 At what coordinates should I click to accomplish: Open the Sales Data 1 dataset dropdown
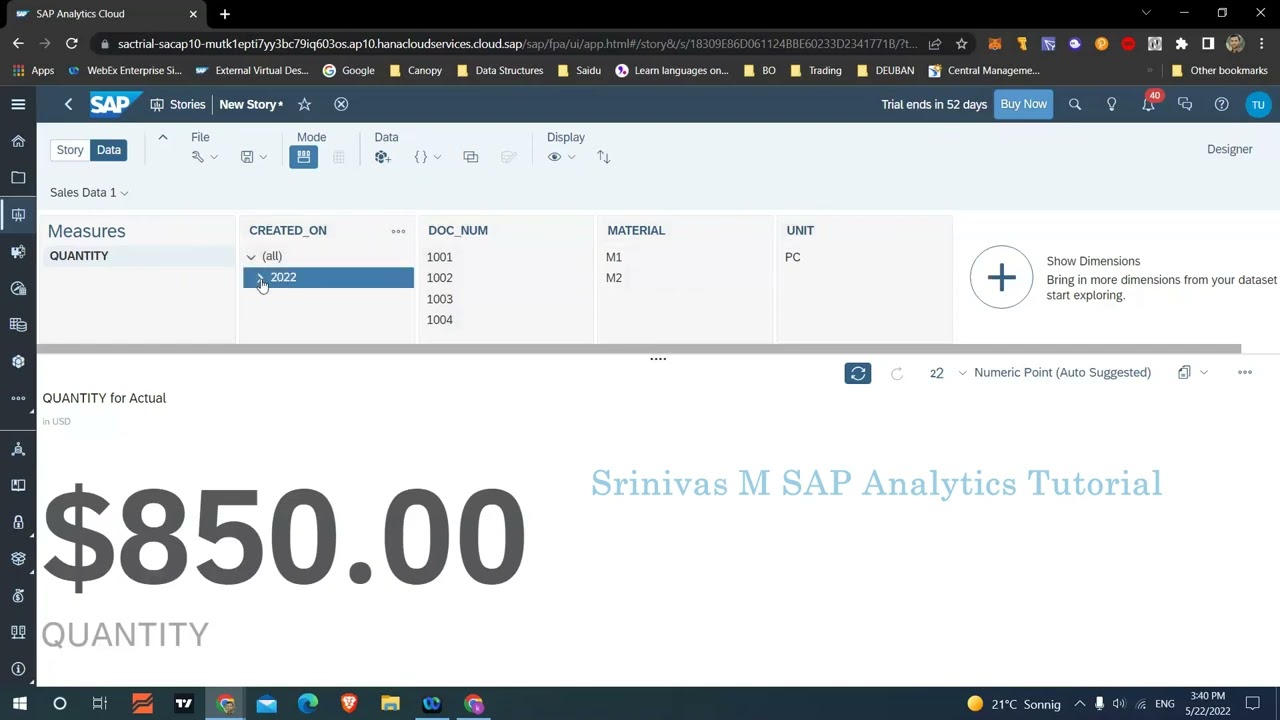89,192
